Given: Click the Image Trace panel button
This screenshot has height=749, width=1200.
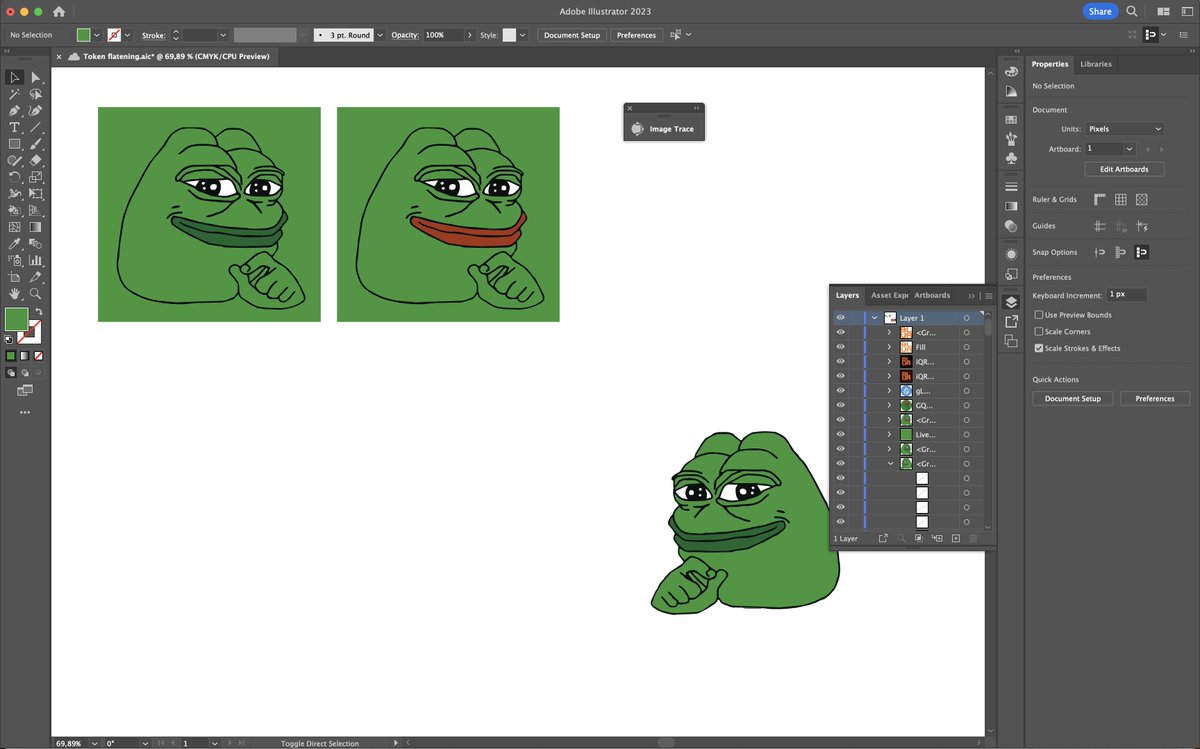Looking at the screenshot, I should point(664,129).
